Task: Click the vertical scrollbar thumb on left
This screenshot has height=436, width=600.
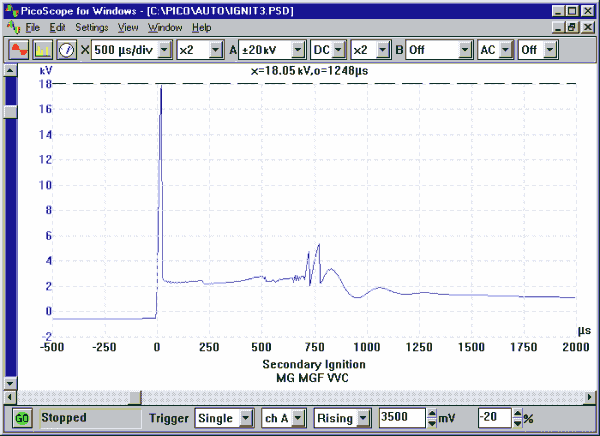Action: pos(12,111)
